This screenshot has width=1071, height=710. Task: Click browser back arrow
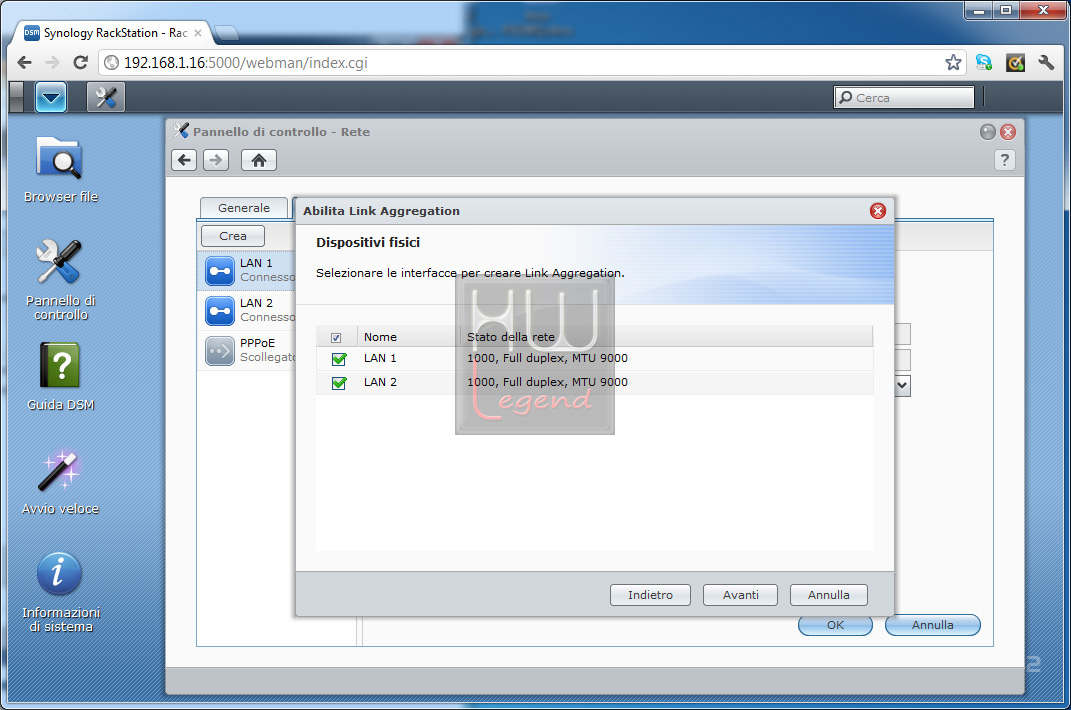tap(25, 63)
